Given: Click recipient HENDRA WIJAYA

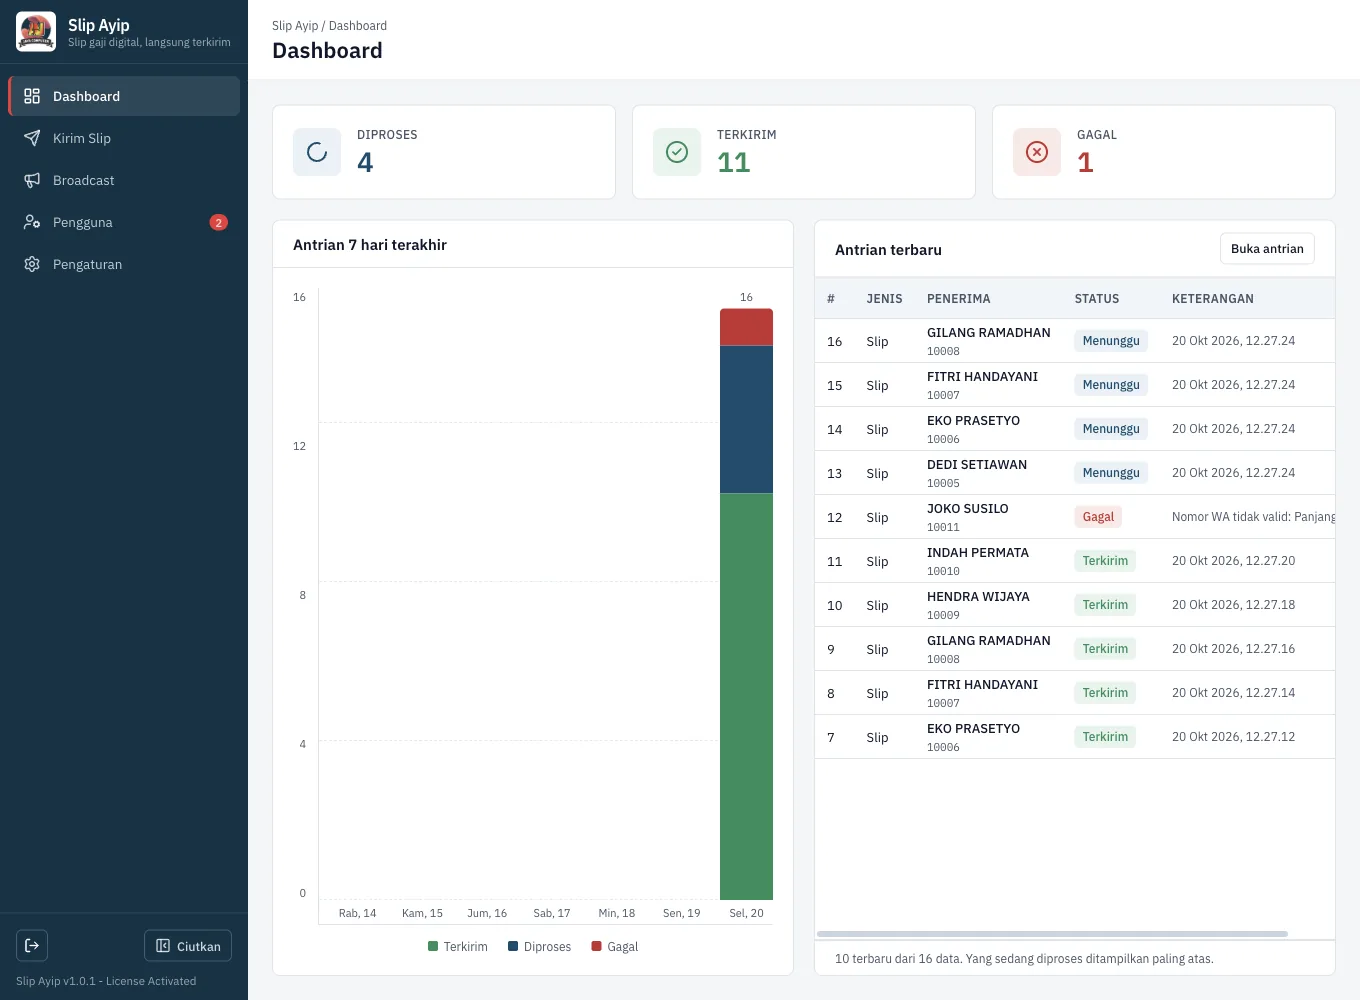Looking at the screenshot, I should coord(978,597).
